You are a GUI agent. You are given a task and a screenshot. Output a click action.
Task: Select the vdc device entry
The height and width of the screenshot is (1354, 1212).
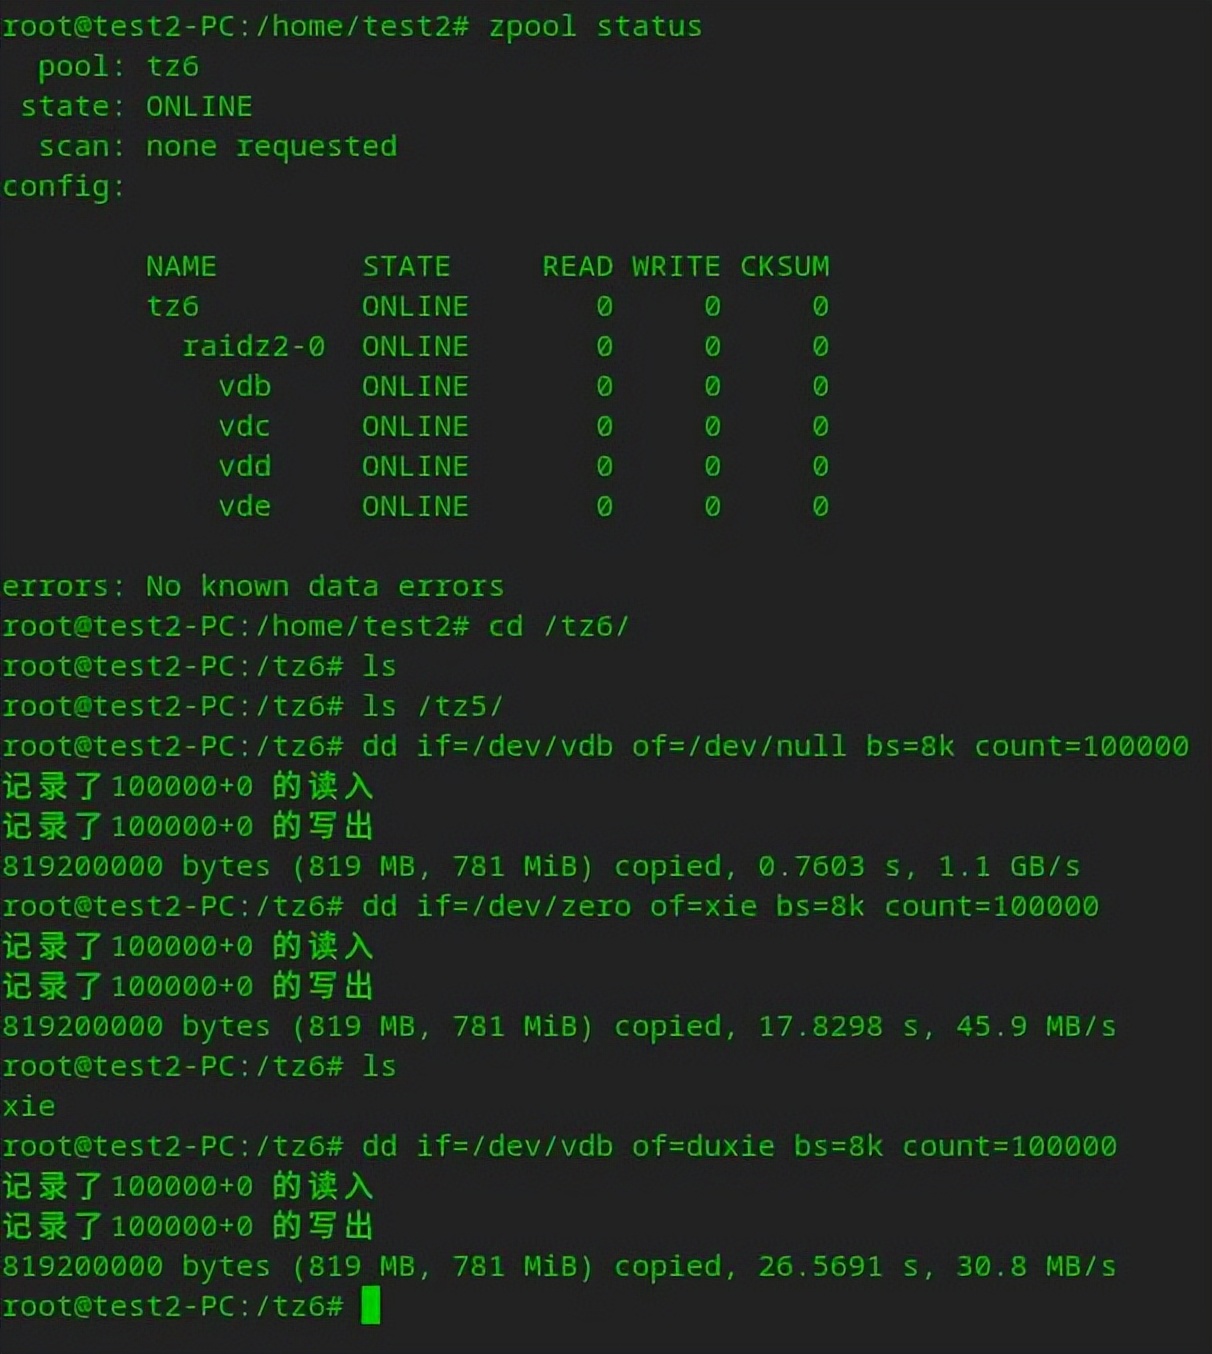(x=245, y=426)
